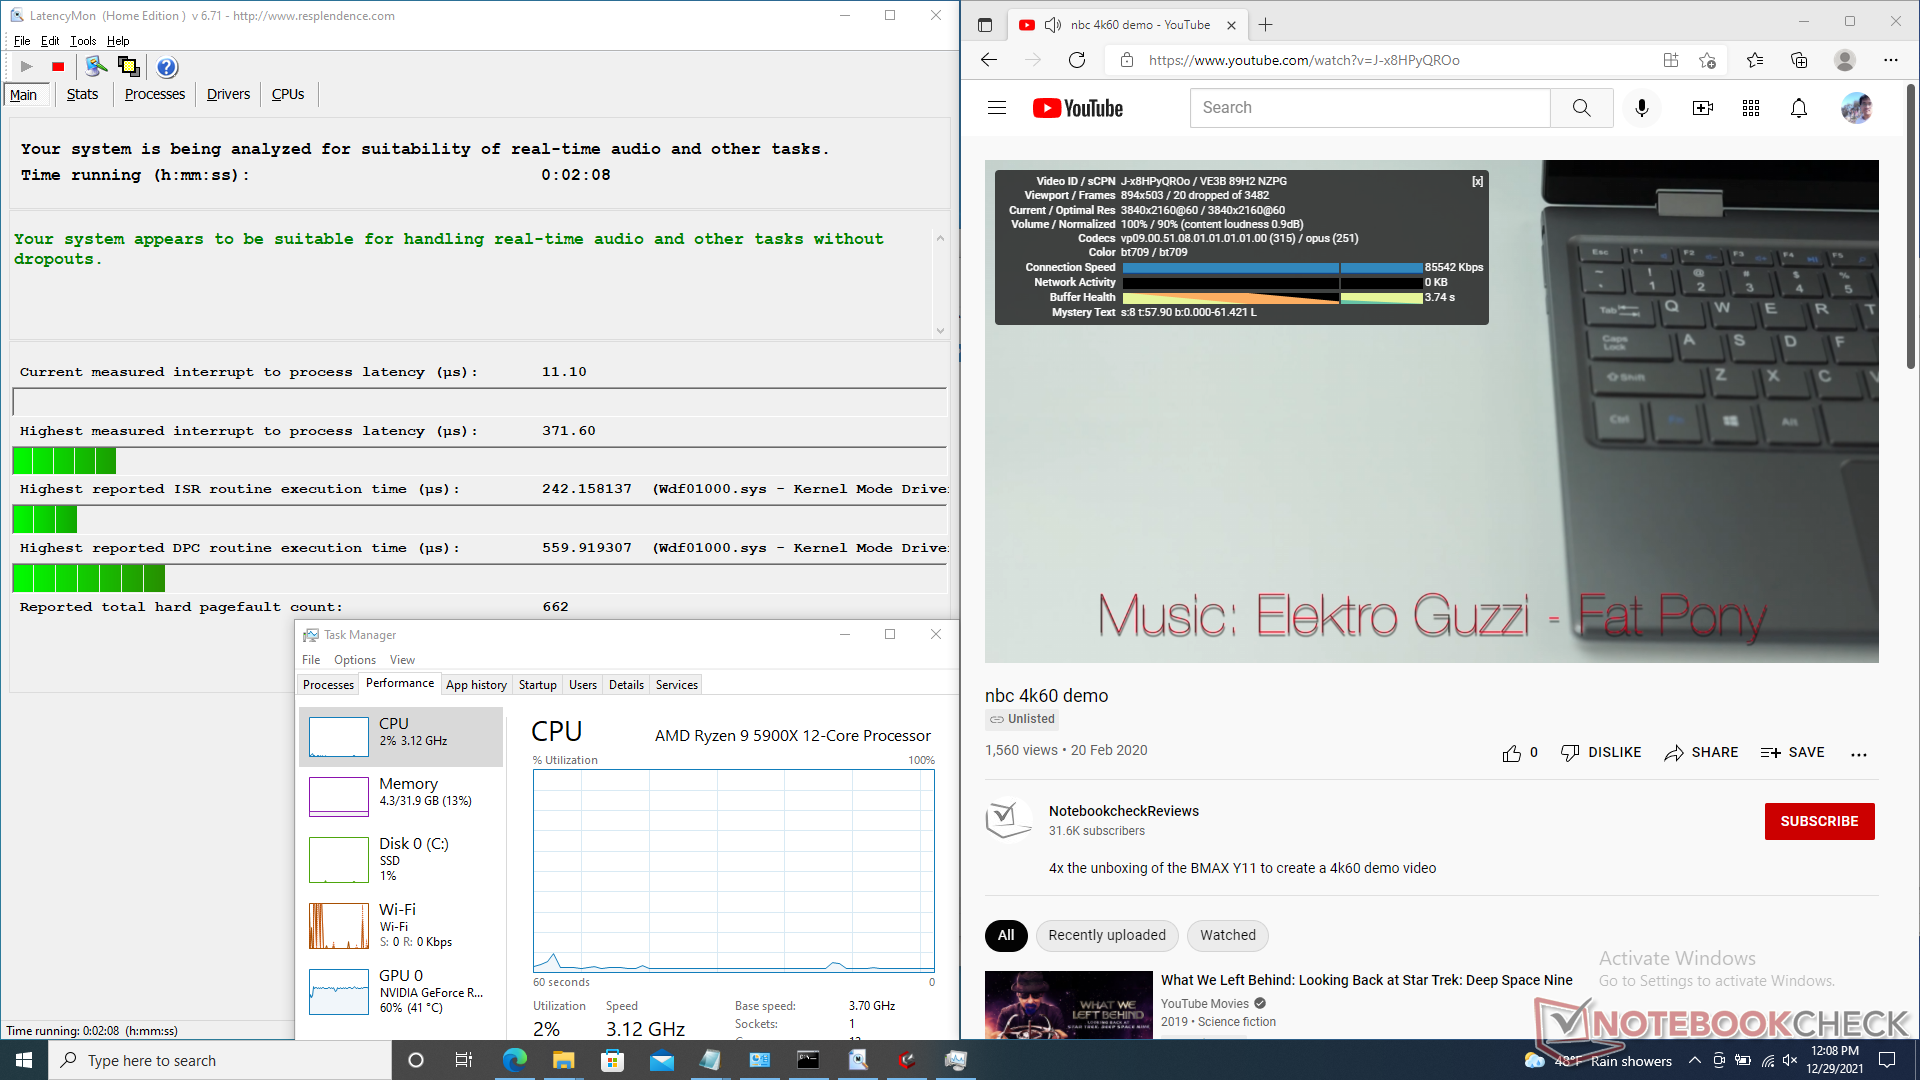Click the red SUBSCRIBE button
Screen dimensions: 1920x1080
point(1818,821)
